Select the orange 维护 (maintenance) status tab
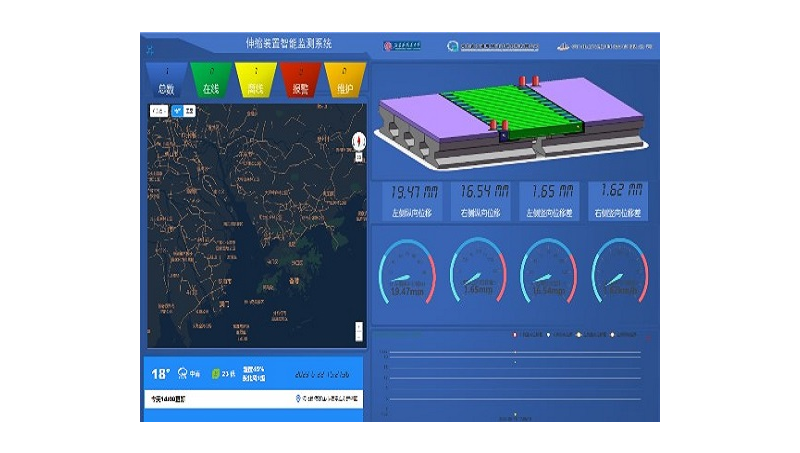The width and height of the screenshot is (800, 453). 345,80
